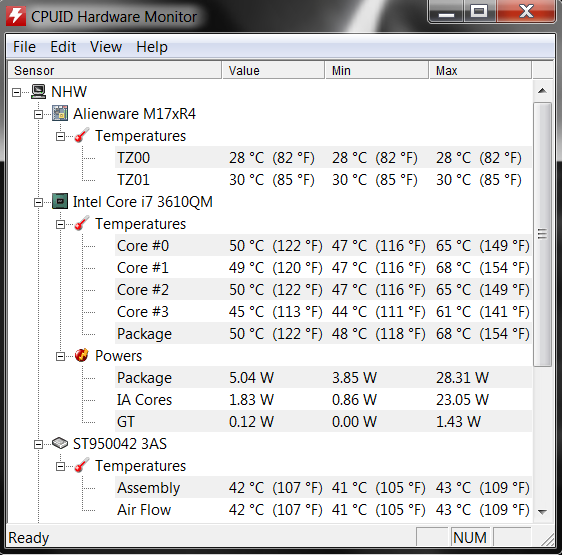Select the Core #0 row
This screenshot has height=555, width=562.
tap(323, 246)
